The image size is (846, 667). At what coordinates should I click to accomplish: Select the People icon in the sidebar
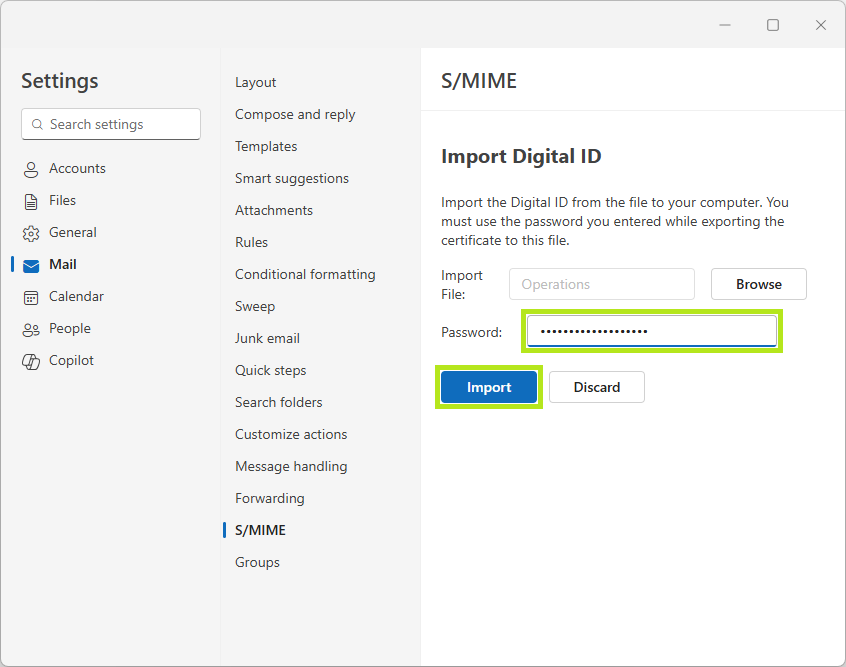point(30,328)
